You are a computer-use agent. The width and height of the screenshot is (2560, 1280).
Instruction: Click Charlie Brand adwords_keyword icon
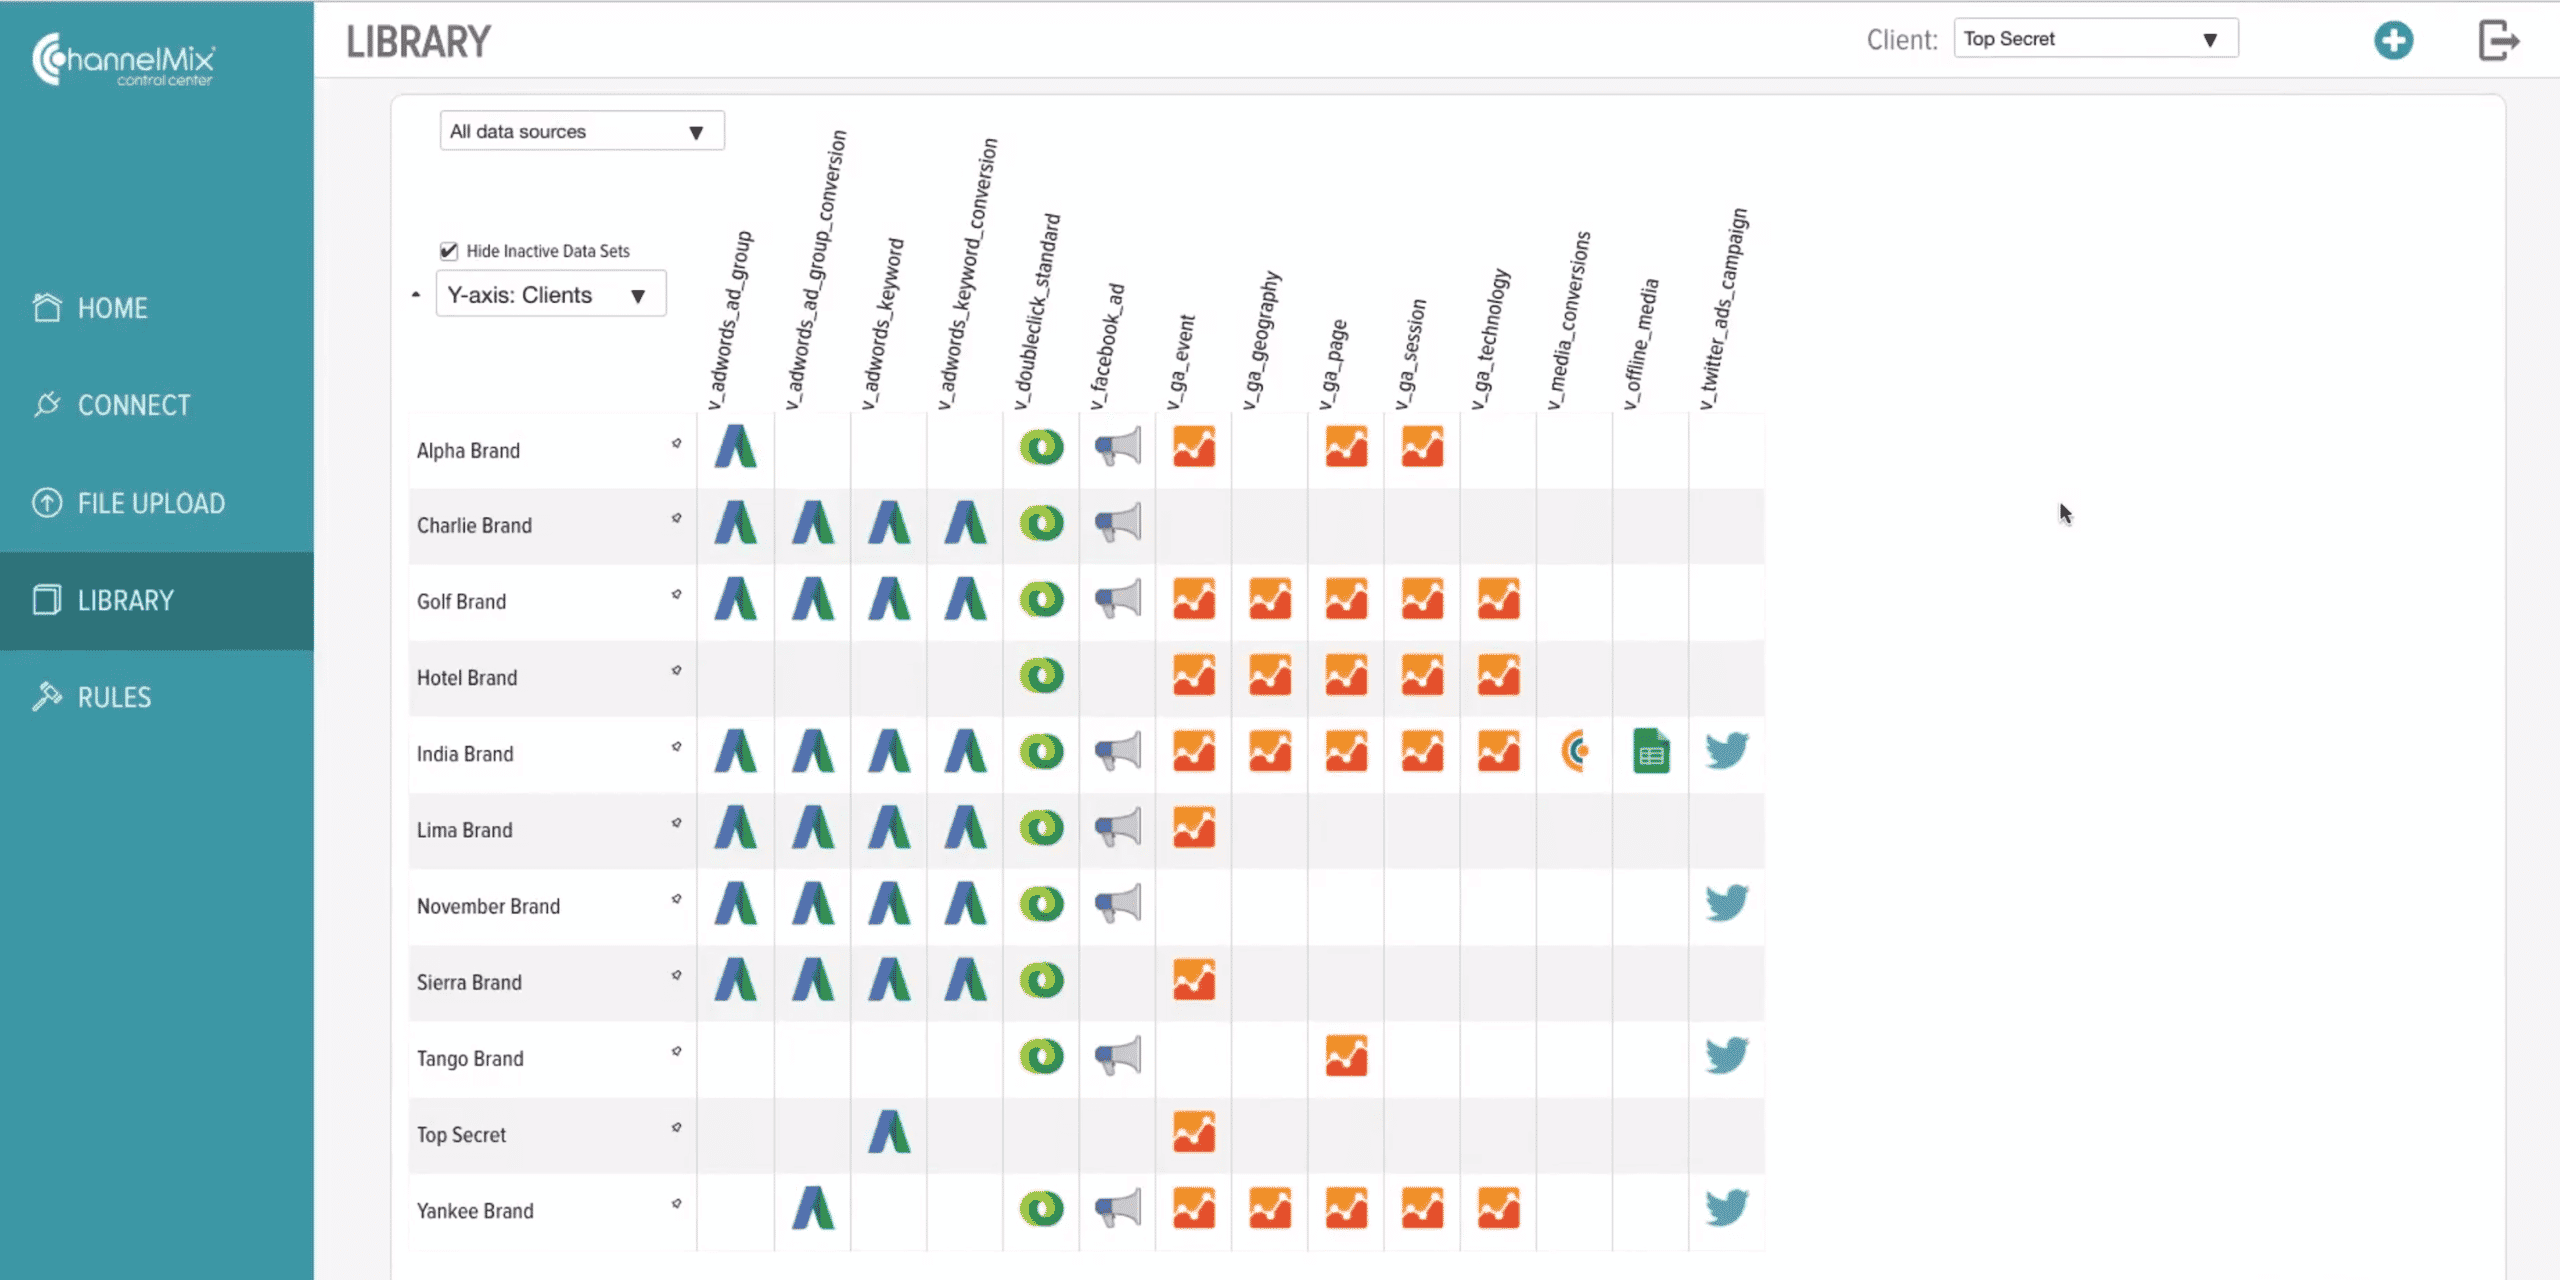[x=888, y=523]
